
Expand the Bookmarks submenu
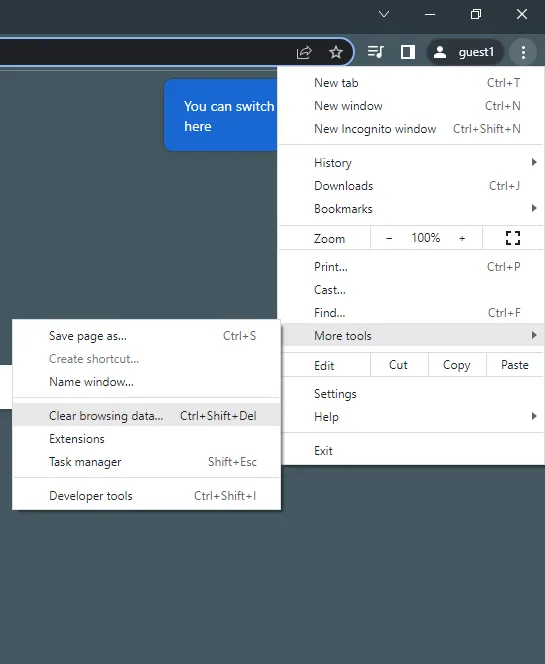pos(411,208)
